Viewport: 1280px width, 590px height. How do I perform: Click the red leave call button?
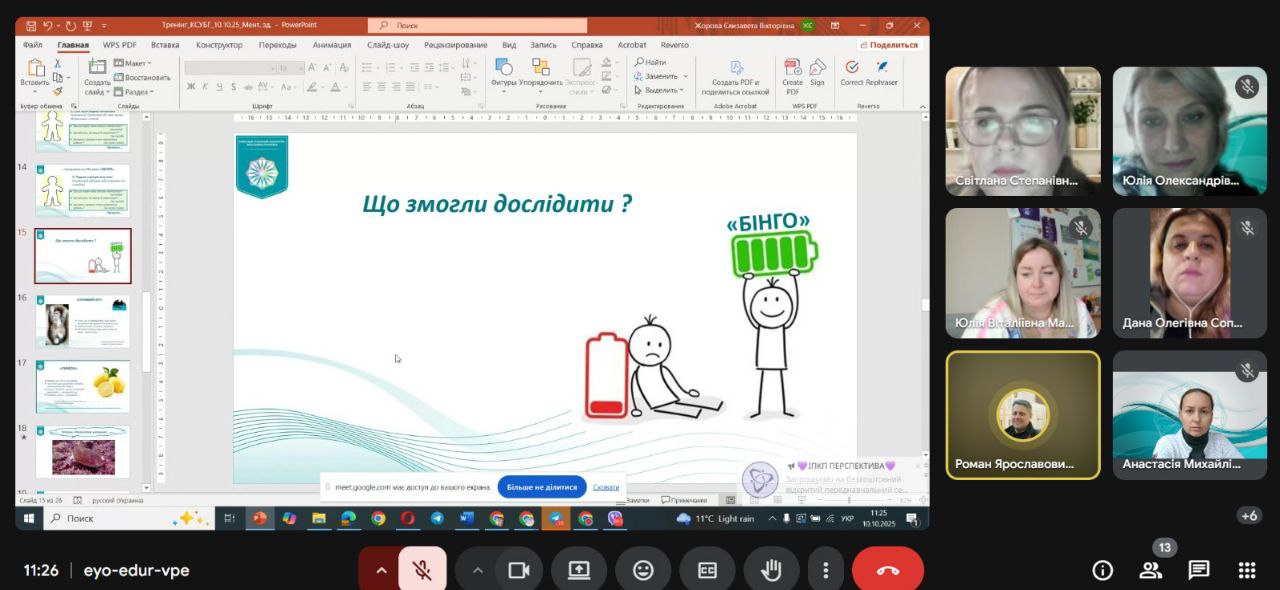click(887, 570)
